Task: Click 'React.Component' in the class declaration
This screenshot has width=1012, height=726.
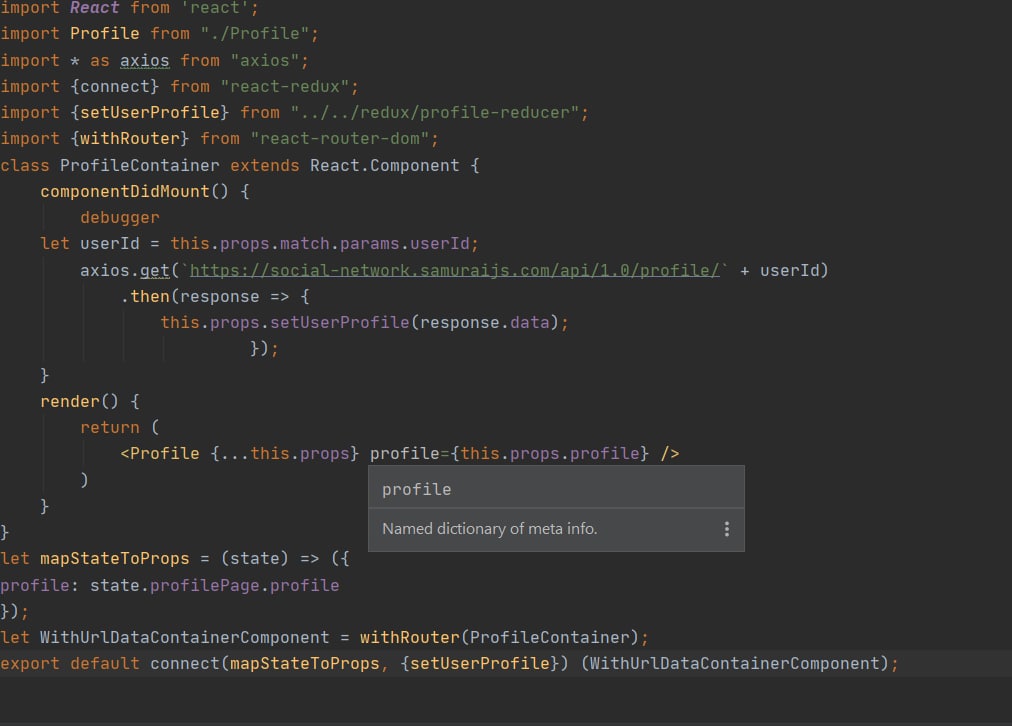Action: [385, 165]
